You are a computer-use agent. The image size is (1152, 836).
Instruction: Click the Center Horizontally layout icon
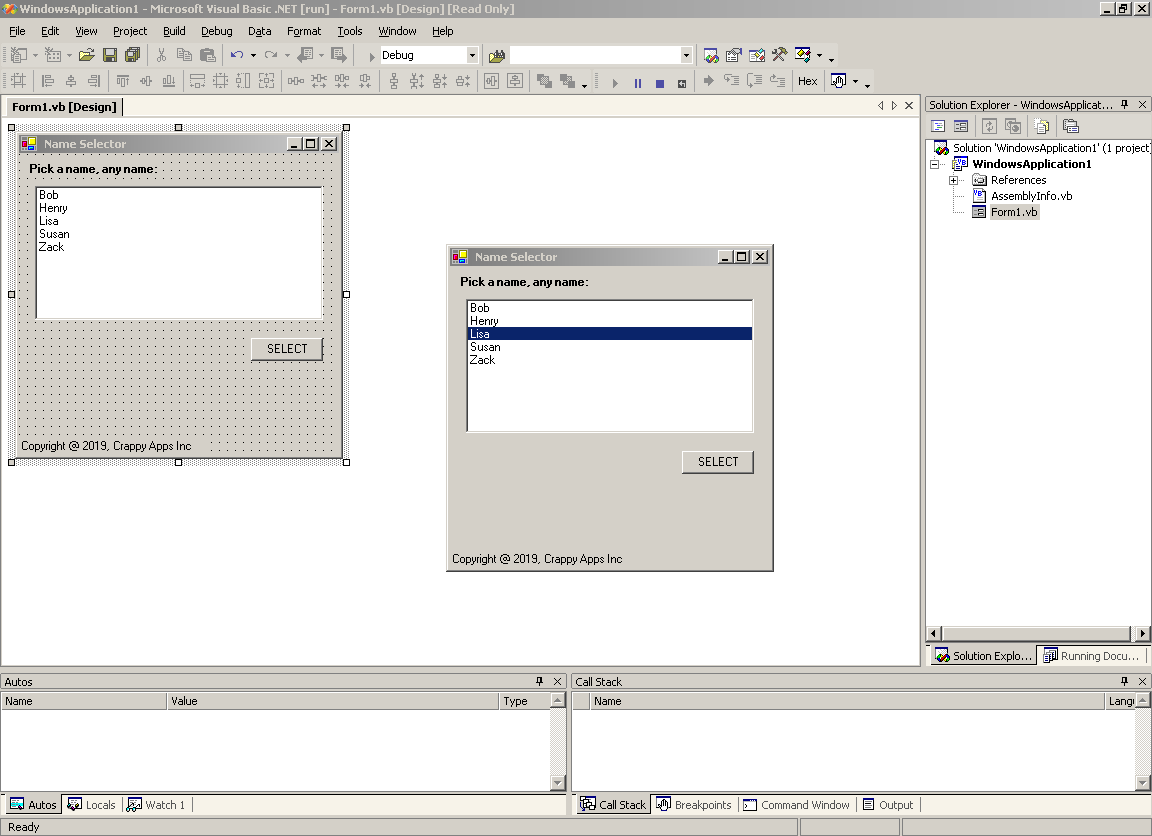click(492, 82)
